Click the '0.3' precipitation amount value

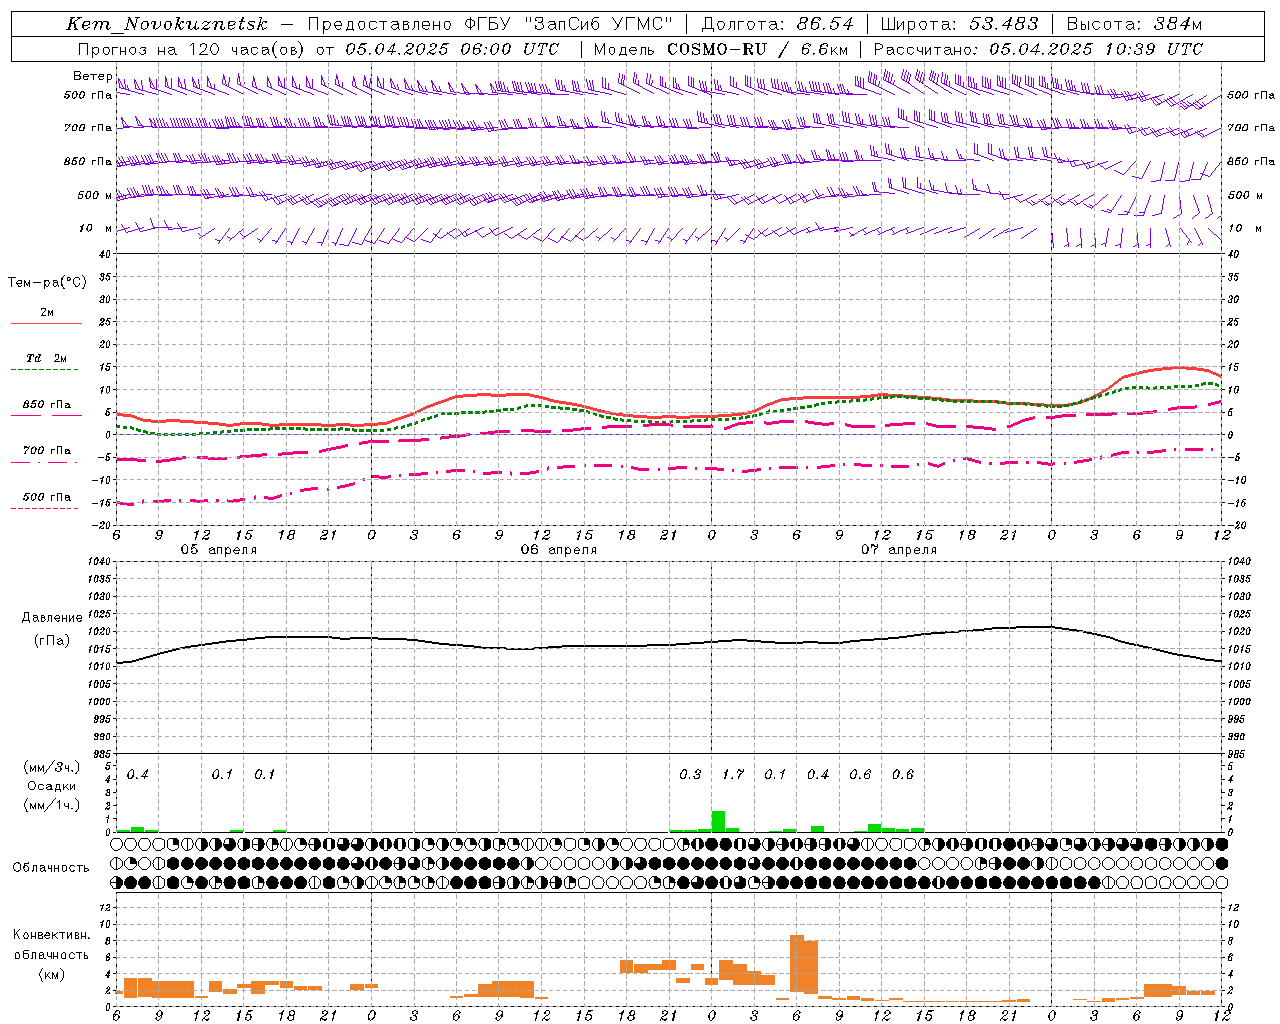690,775
